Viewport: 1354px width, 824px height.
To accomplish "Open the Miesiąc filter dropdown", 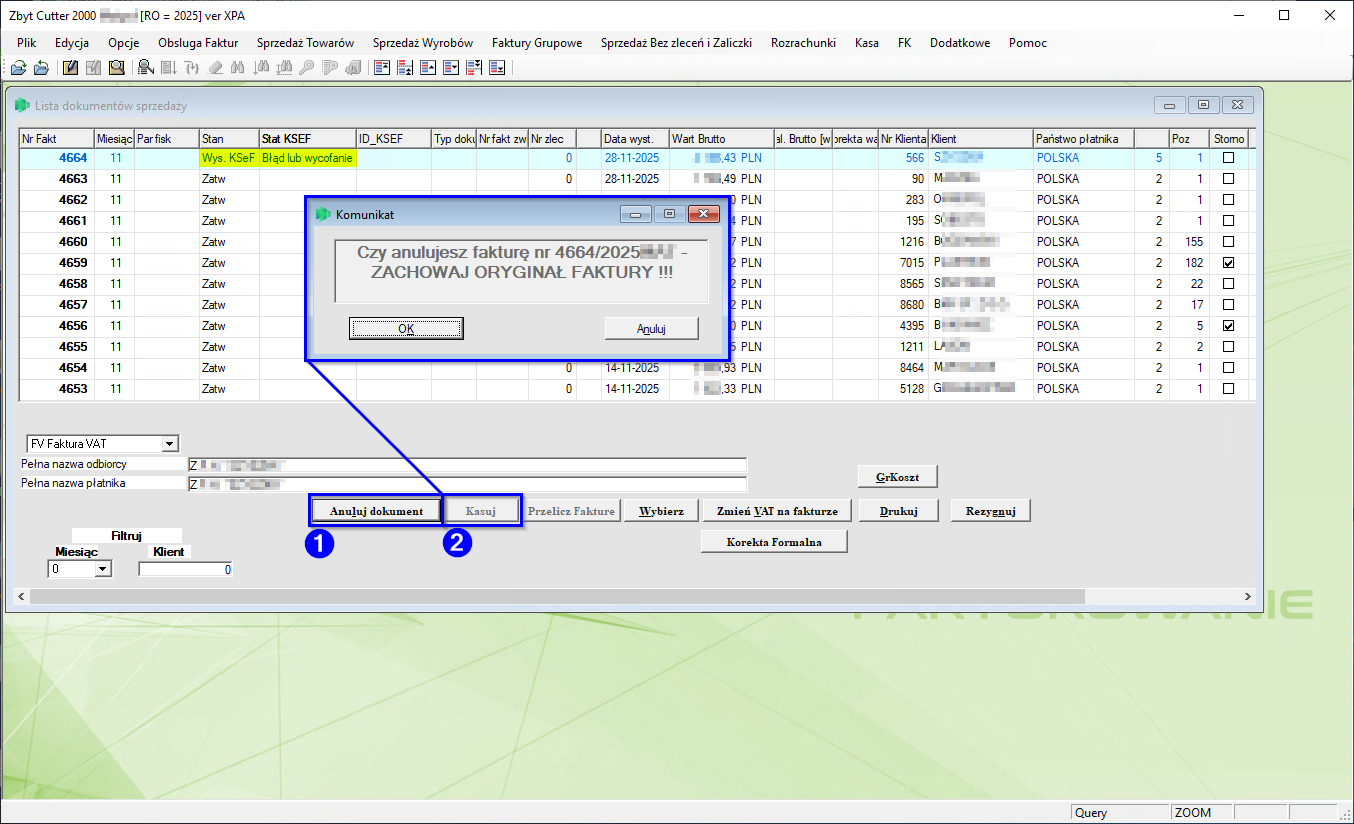I will tap(102, 569).
